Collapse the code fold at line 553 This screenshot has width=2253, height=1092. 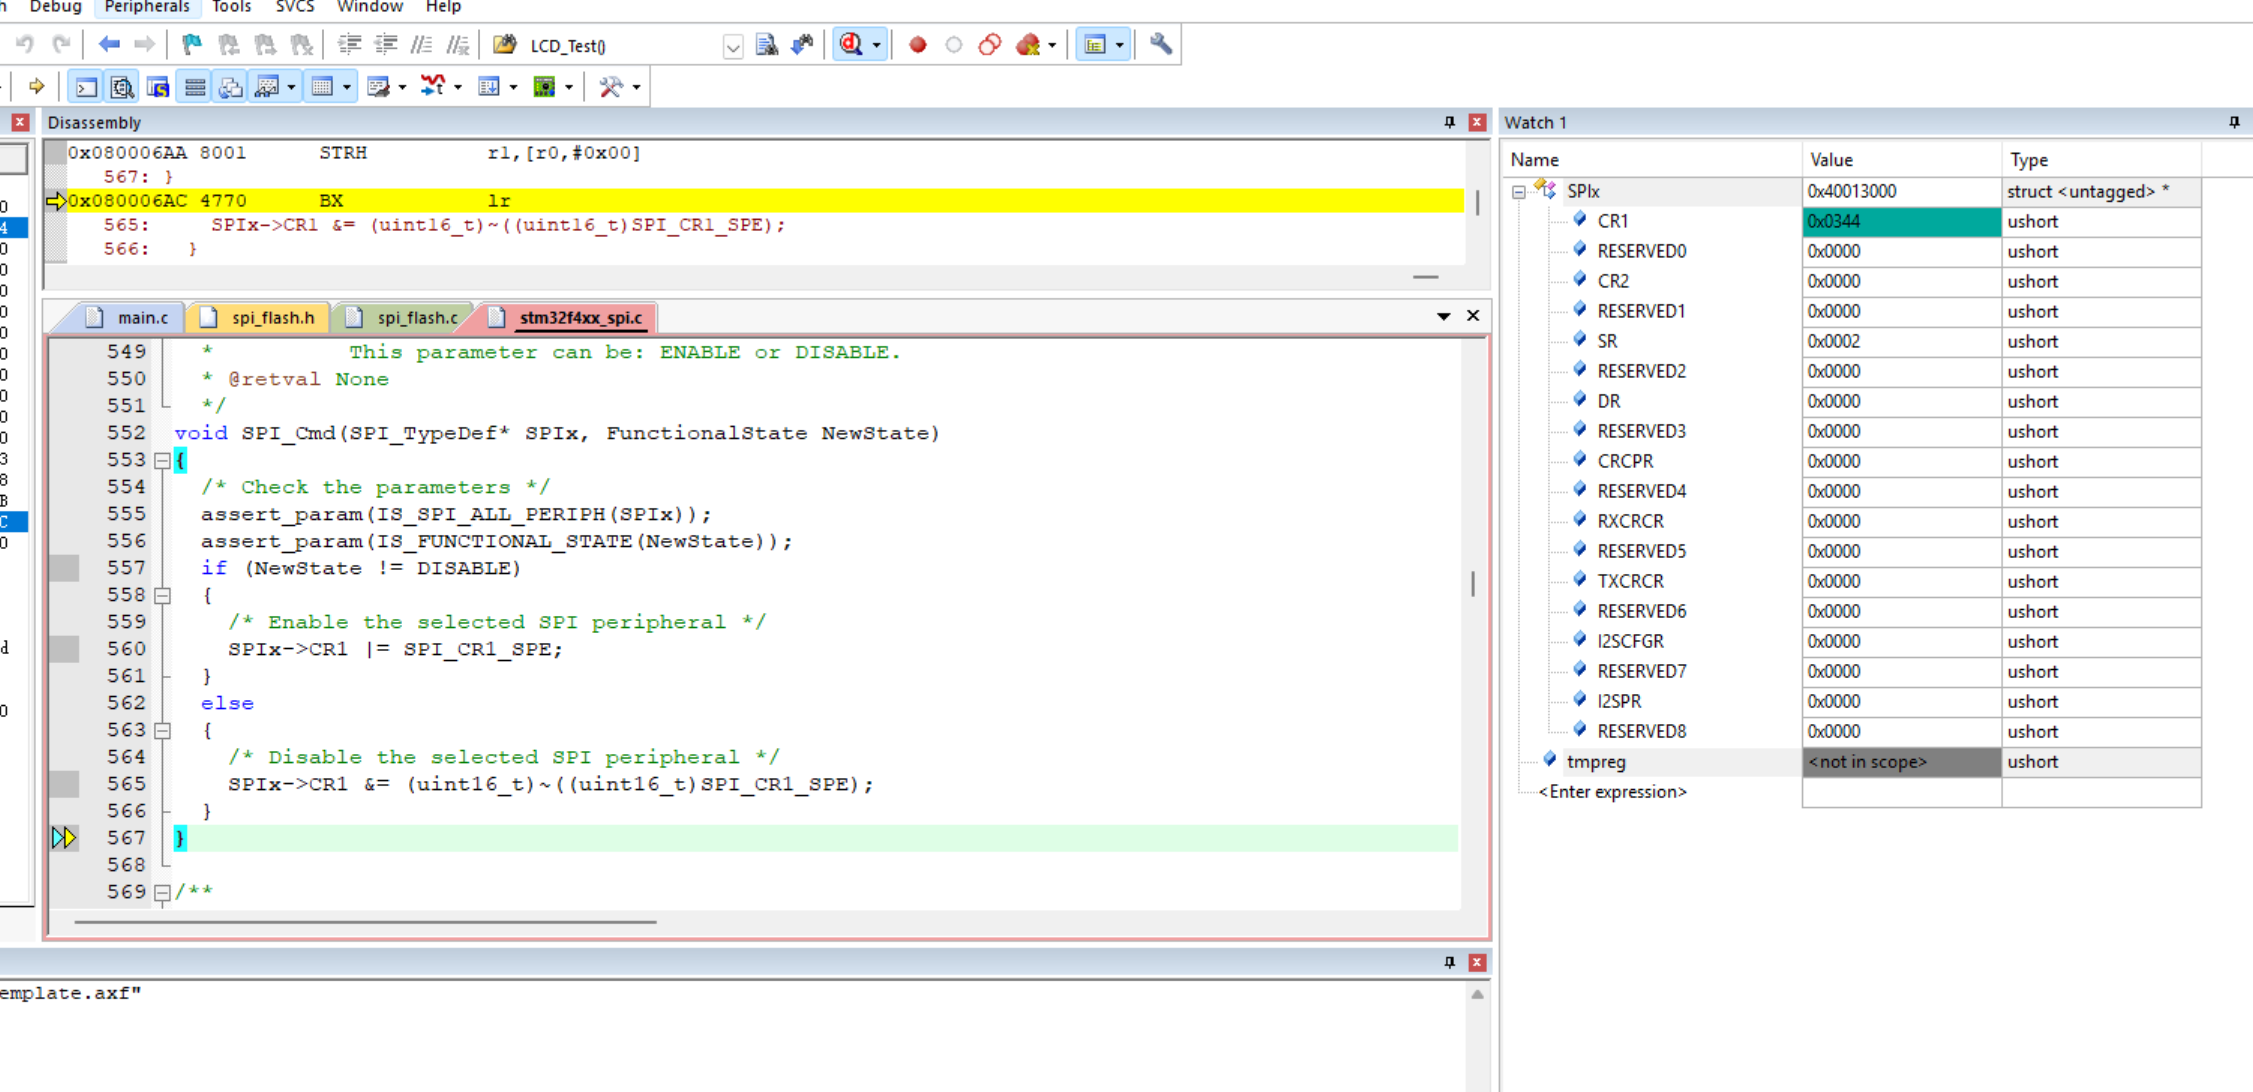coord(162,461)
